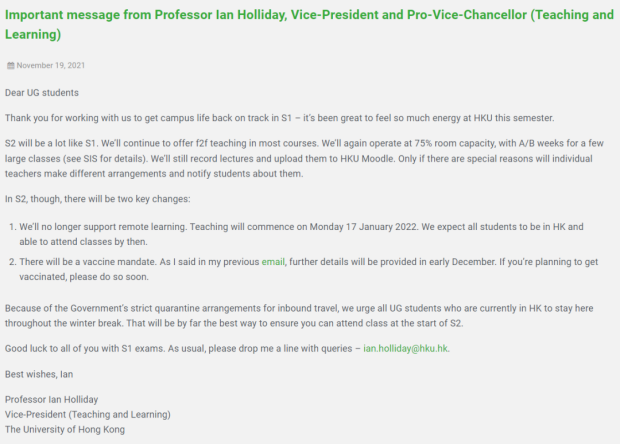Click the calendar icon beside the date
This screenshot has height=445, width=620.
point(11,66)
